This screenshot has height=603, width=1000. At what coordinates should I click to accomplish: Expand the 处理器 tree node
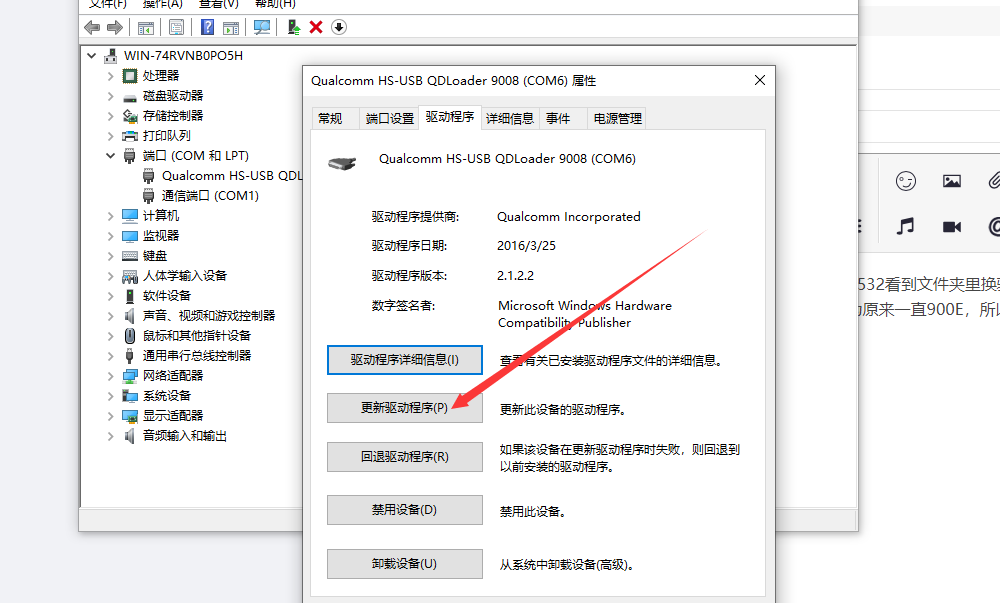tap(110, 75)
